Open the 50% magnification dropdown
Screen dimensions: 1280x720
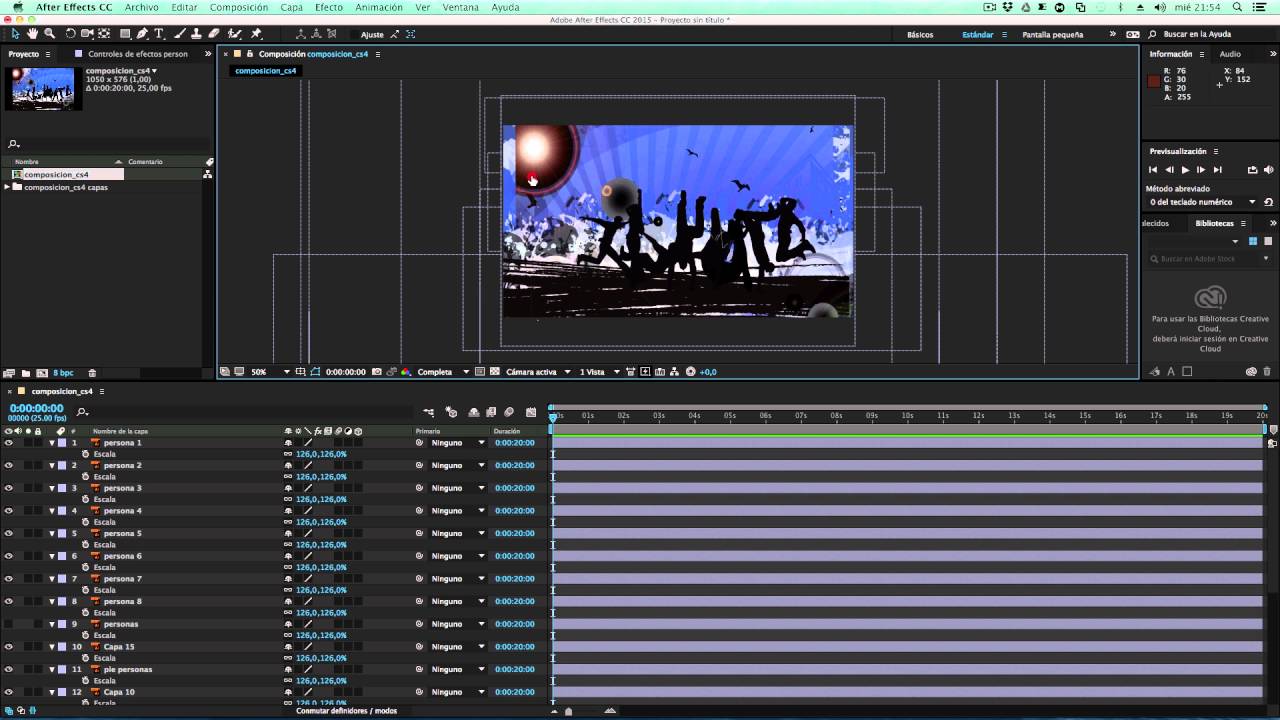pos(270,372)
